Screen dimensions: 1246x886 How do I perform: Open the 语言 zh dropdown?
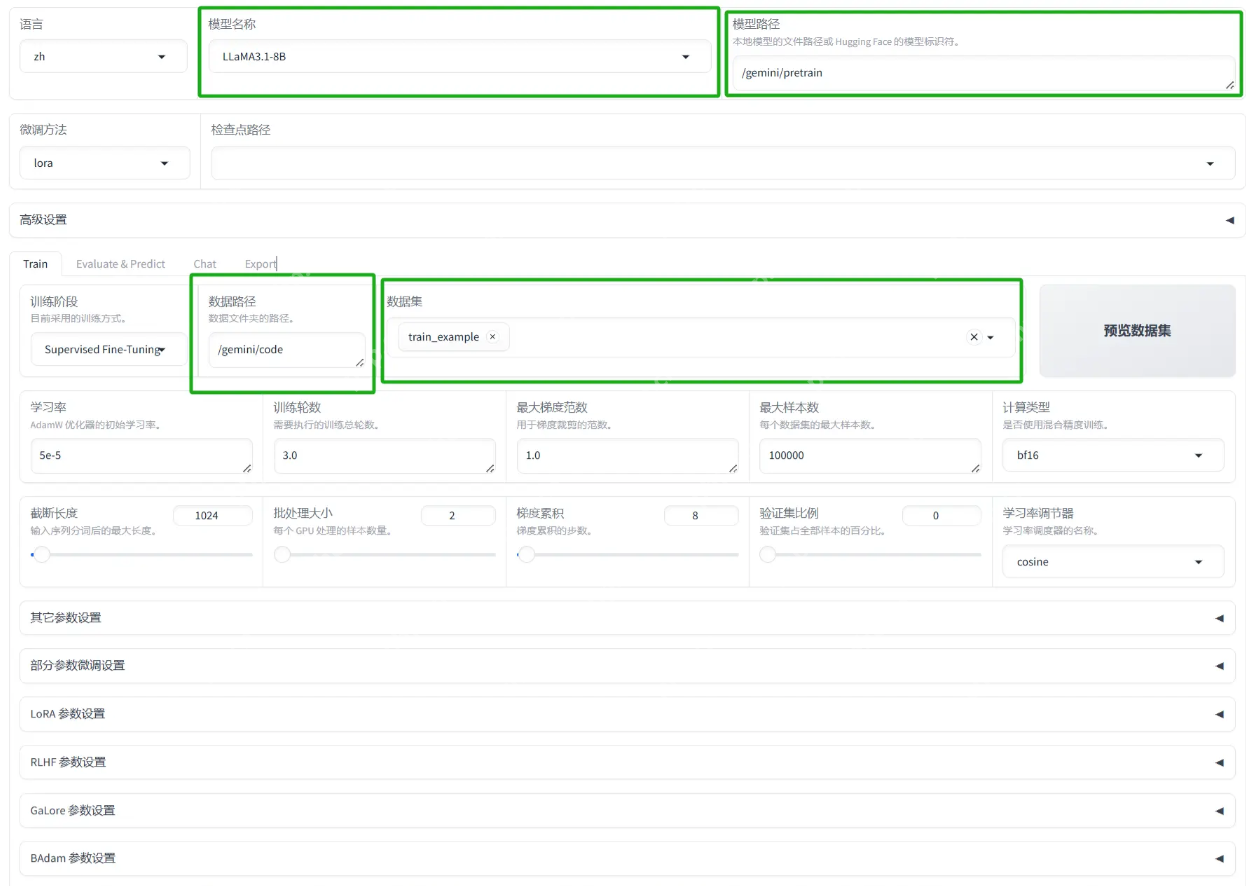103,57
